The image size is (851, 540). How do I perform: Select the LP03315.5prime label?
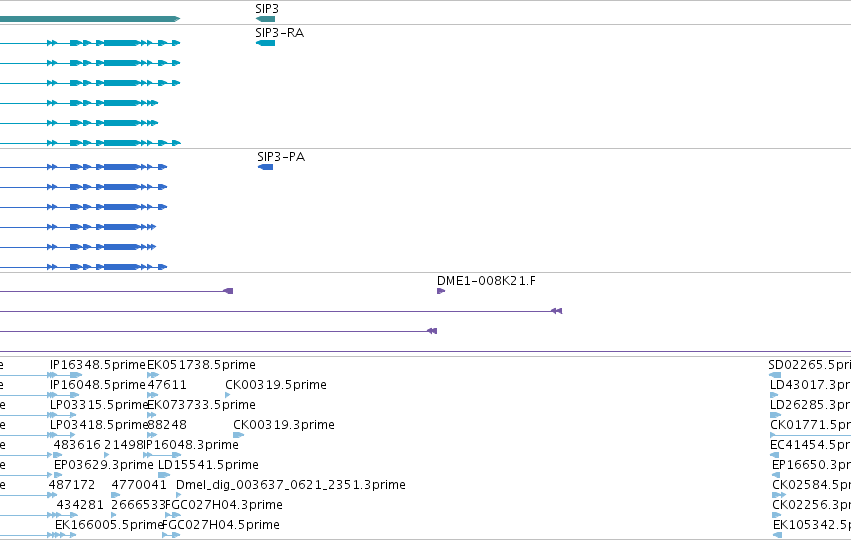pyautogui.click(x=99, y=405)
